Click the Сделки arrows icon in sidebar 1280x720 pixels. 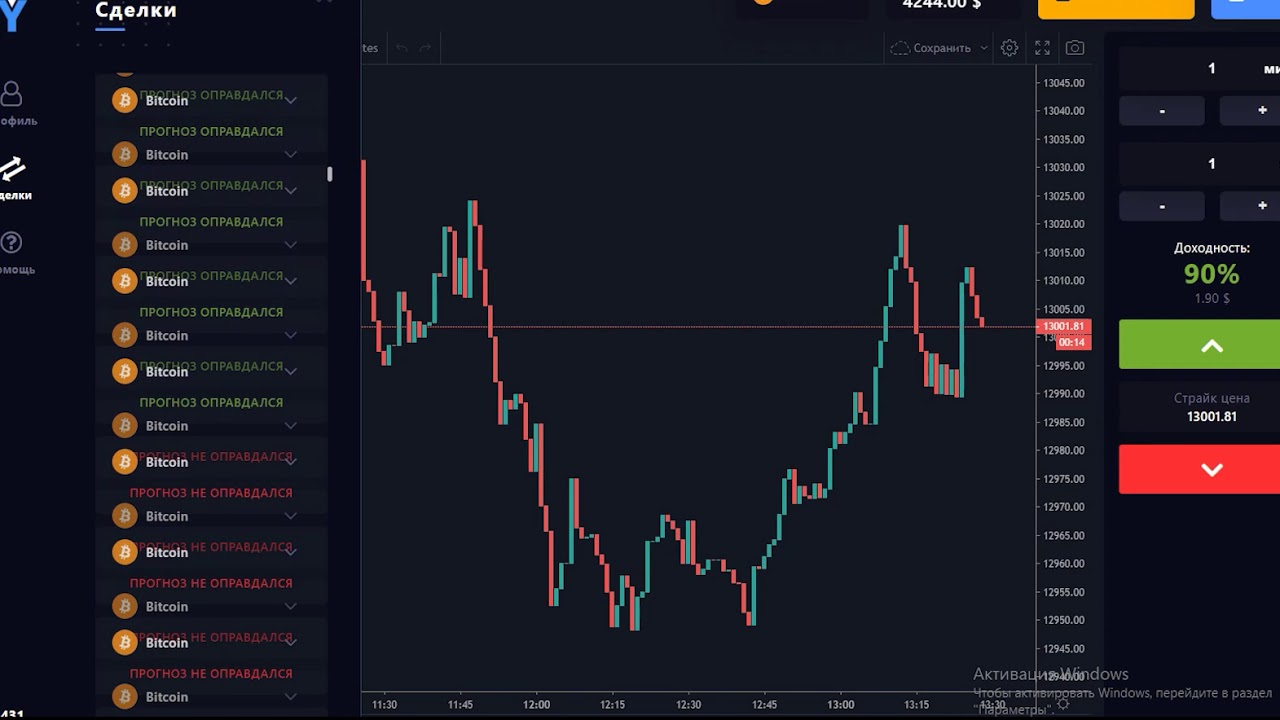coord(12,170)
